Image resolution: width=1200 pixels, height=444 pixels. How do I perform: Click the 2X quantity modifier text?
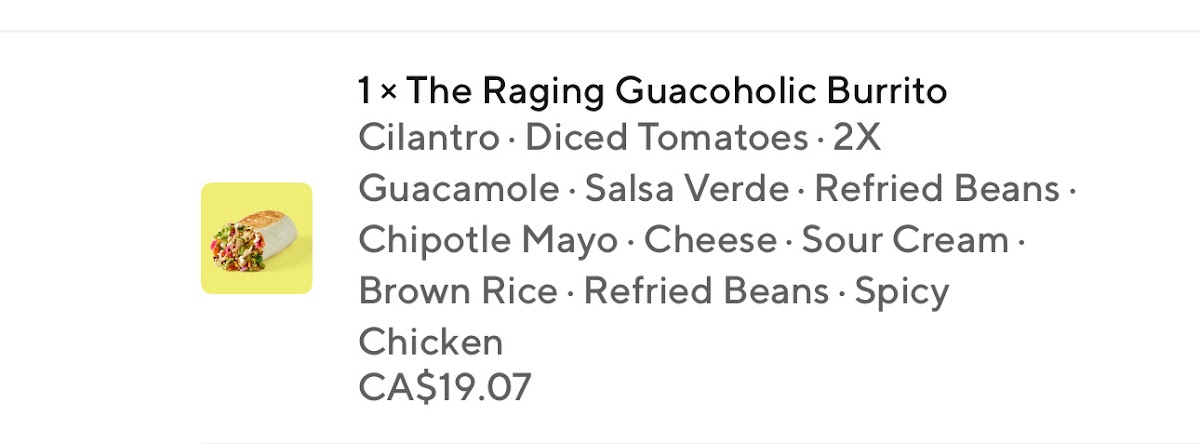(857, 137)
